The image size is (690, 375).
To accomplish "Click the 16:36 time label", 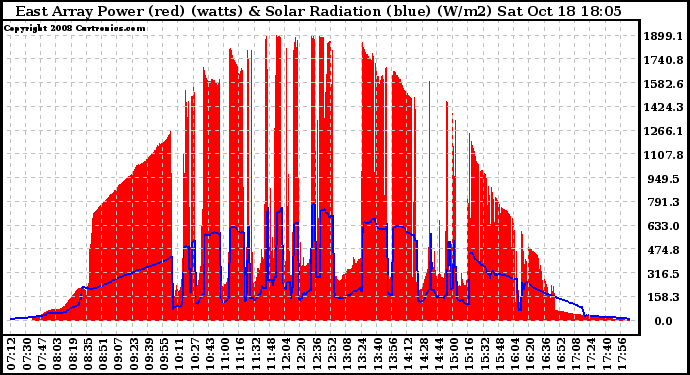I will pyautogui.click(x=546, y=353).
